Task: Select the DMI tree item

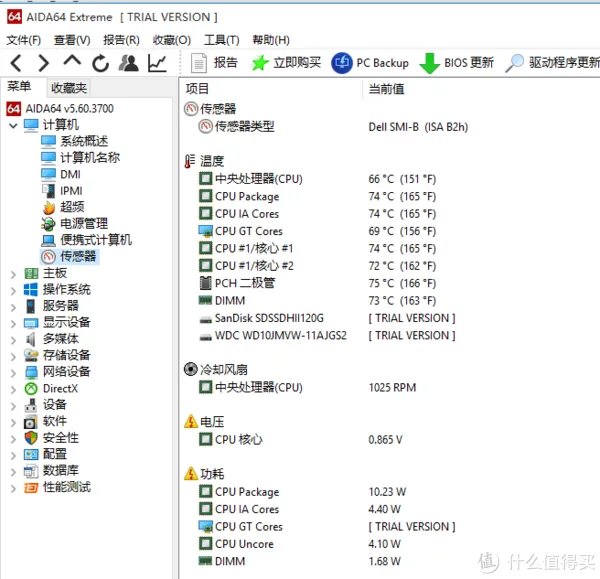Action: point(61,174)
